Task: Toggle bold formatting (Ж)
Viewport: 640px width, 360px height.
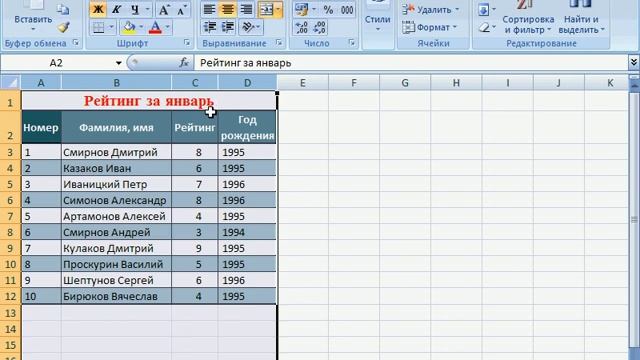Action: [98, 9]
